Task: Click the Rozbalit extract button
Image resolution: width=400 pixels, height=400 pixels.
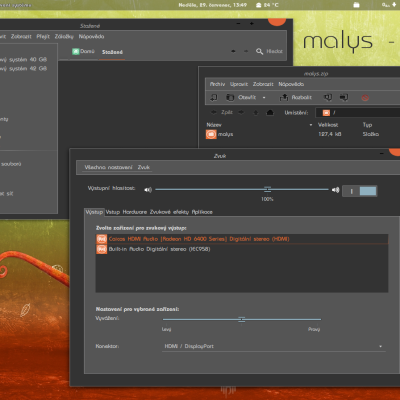Action: pyautogui.click(x=296, y=97)
